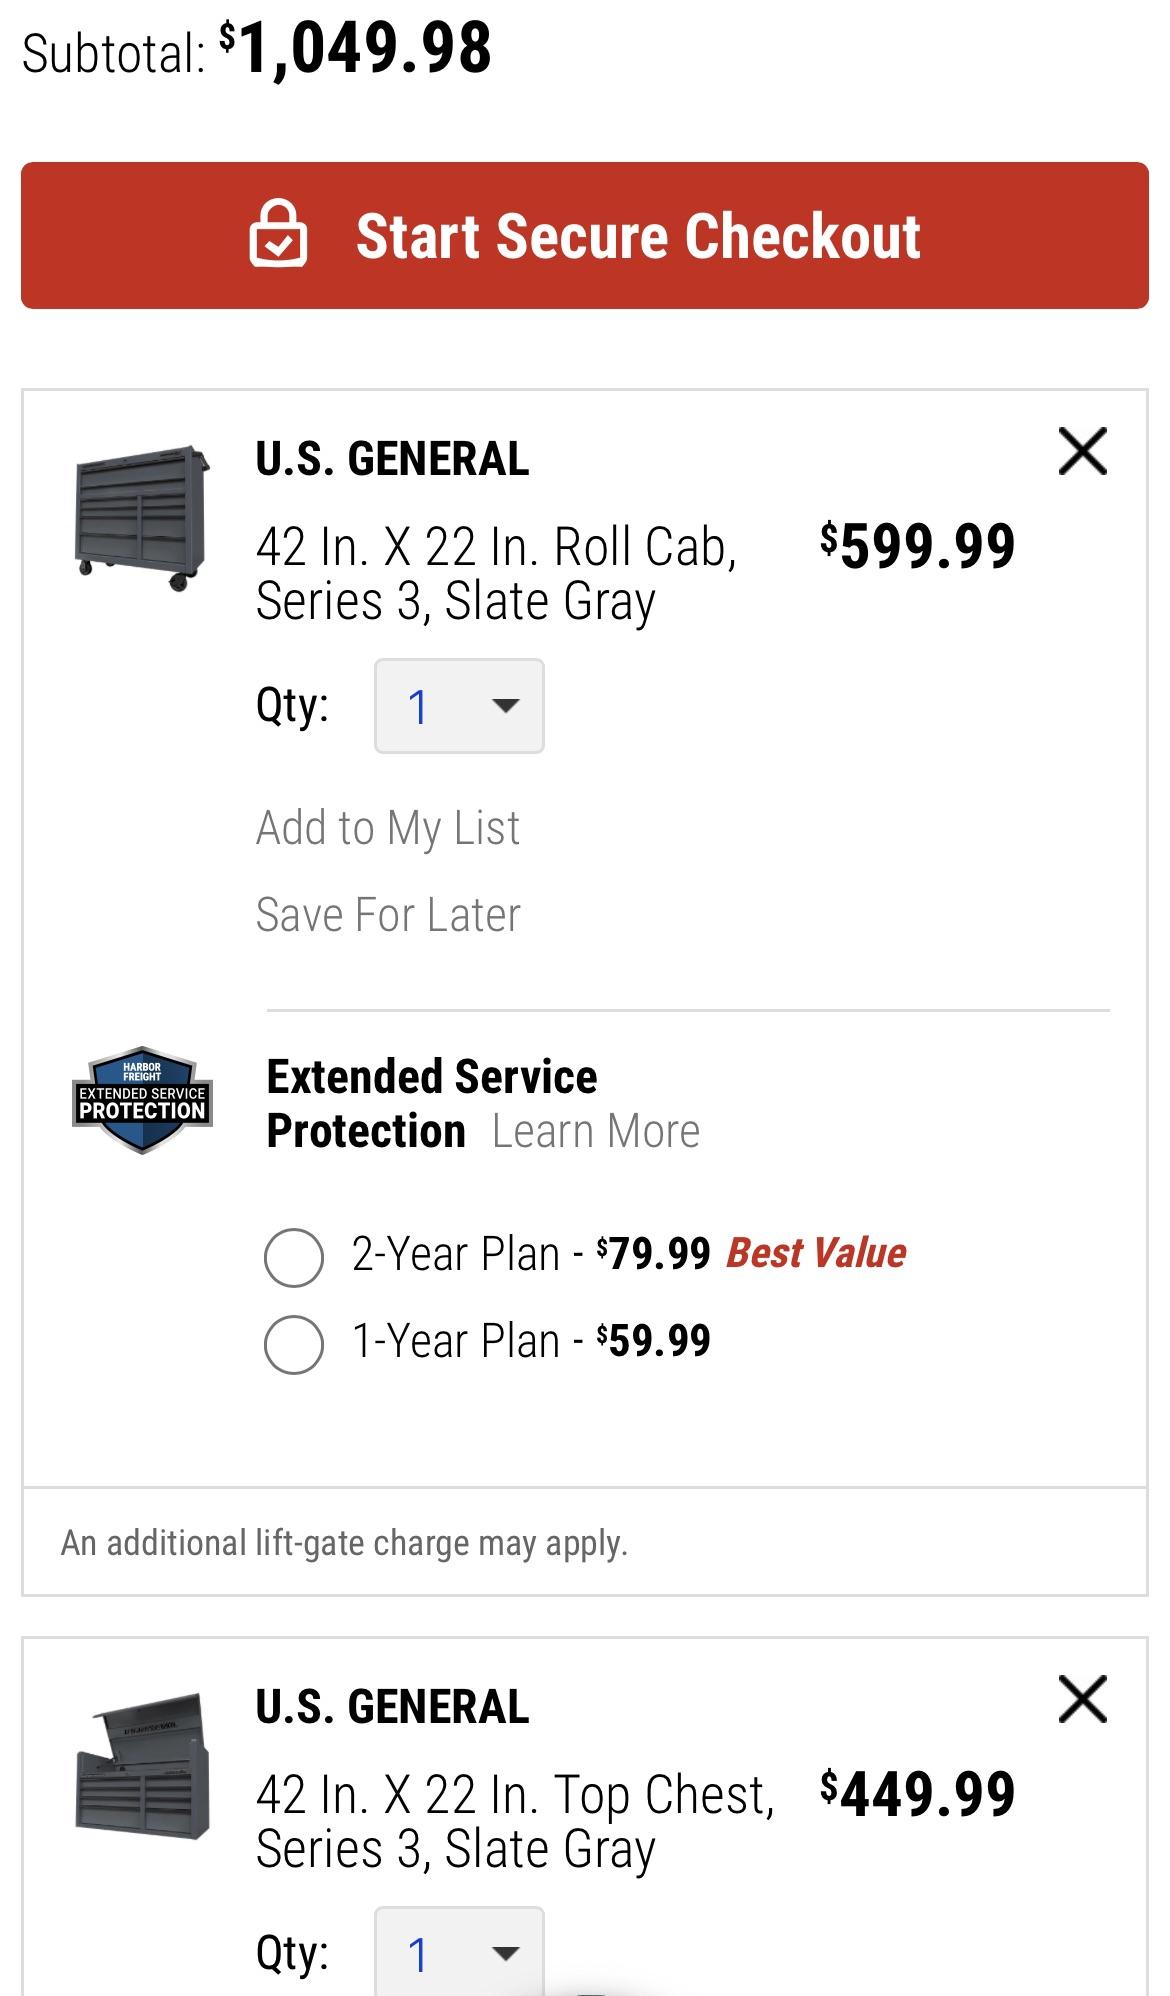
Task: Open Learn More about Extended Service Protection
Action: coord(595,1130)
